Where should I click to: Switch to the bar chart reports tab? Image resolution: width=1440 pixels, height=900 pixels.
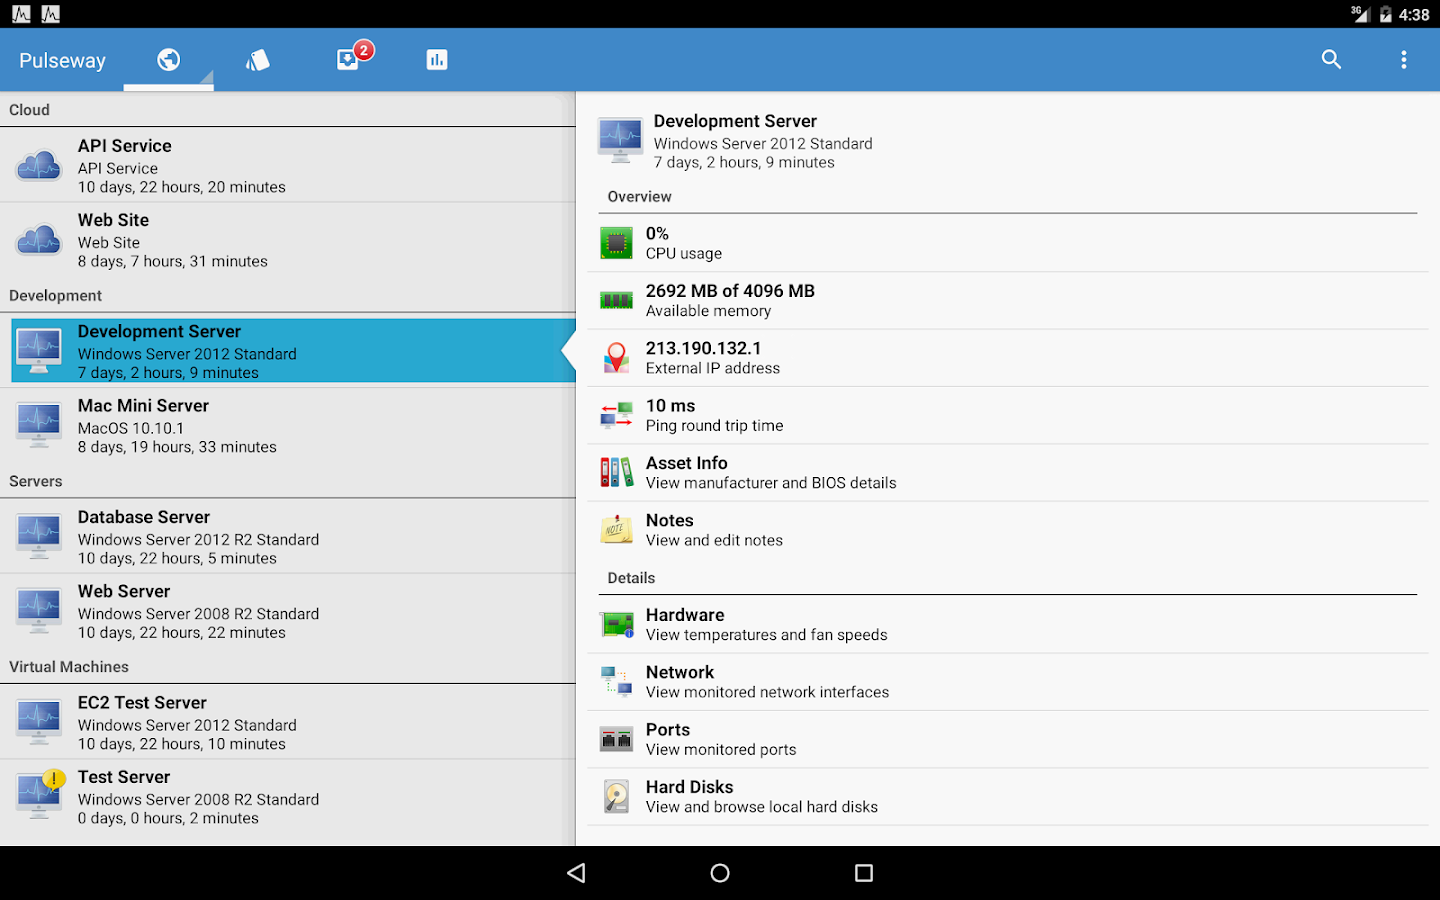(437, 59)
